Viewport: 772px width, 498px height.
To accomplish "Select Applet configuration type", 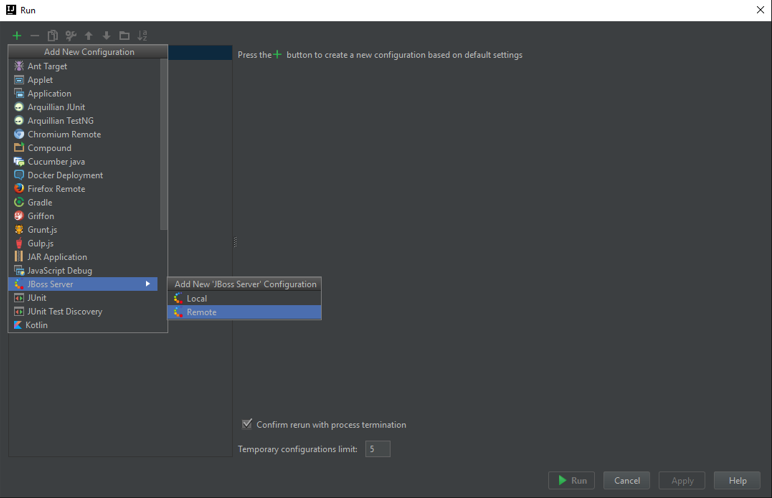I will [x=83, y=80].
